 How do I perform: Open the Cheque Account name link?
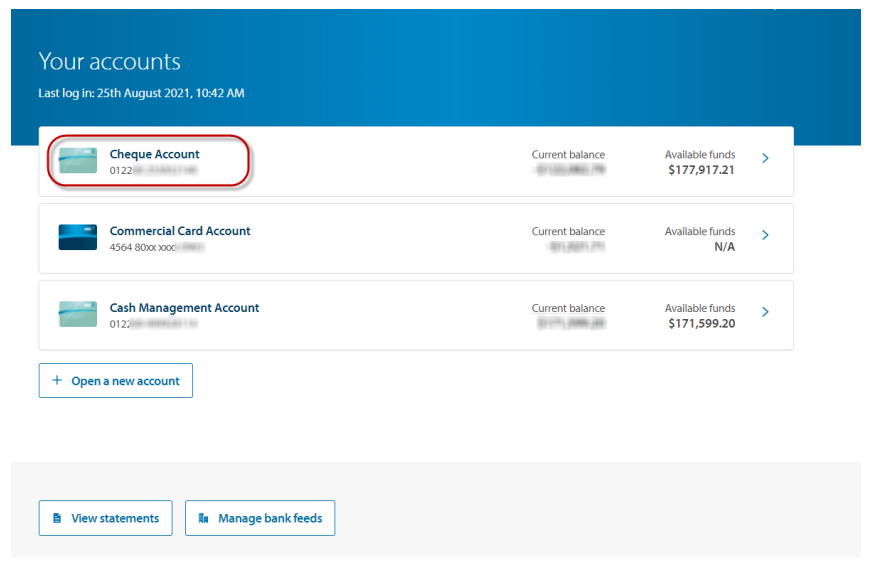[x=154, y=154]
